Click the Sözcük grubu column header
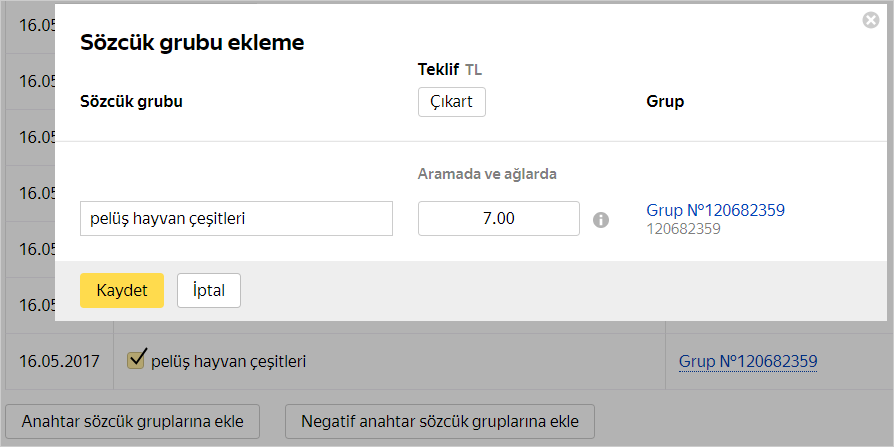 coord(131,102)
